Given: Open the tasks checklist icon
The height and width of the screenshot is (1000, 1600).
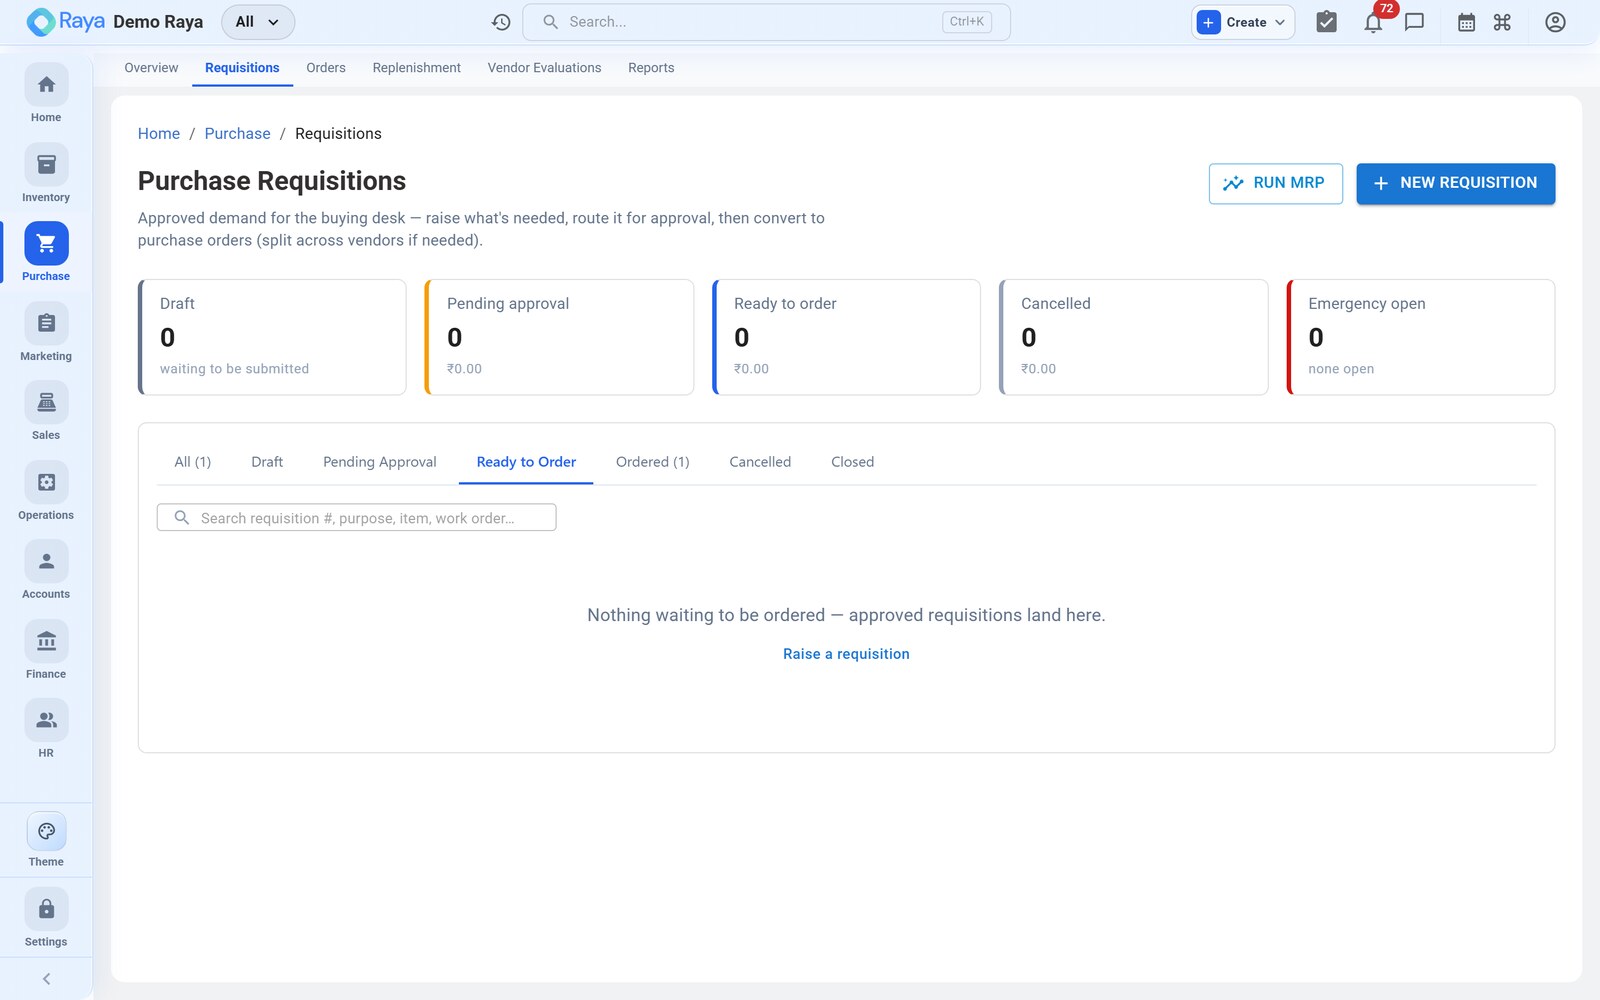Looking at the screenshot, I should tap(1326, 22).
